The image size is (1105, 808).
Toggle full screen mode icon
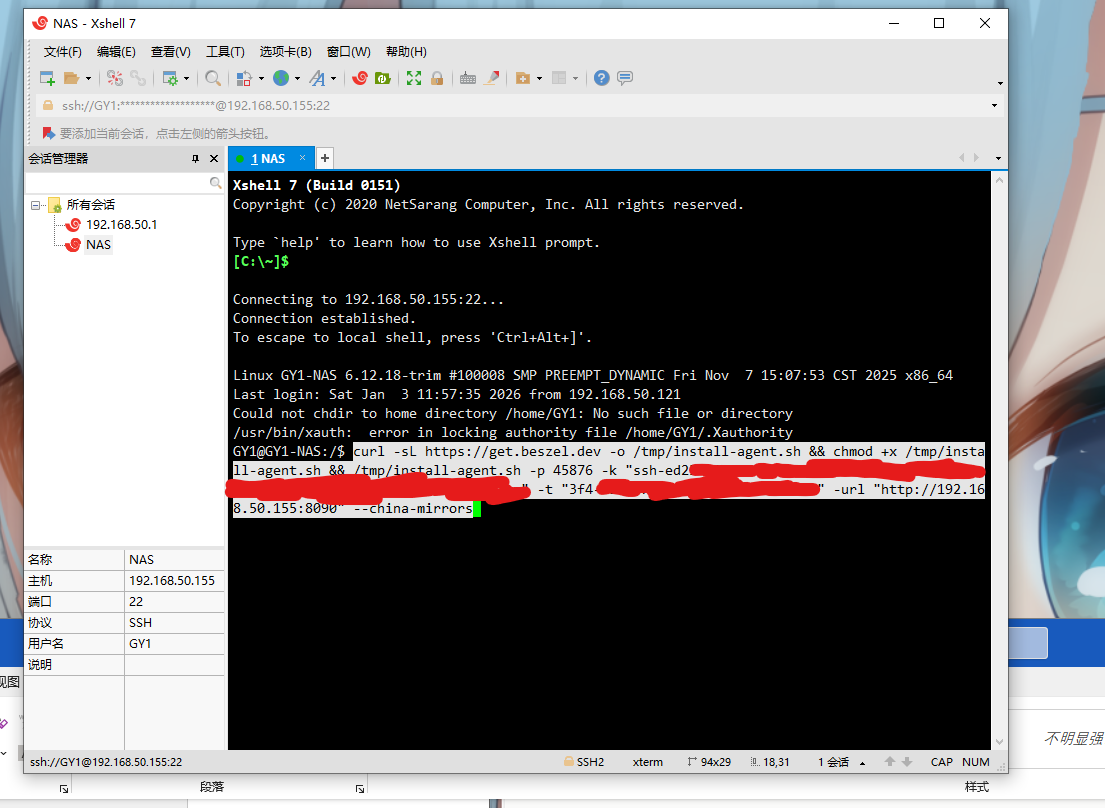point(413,78)
